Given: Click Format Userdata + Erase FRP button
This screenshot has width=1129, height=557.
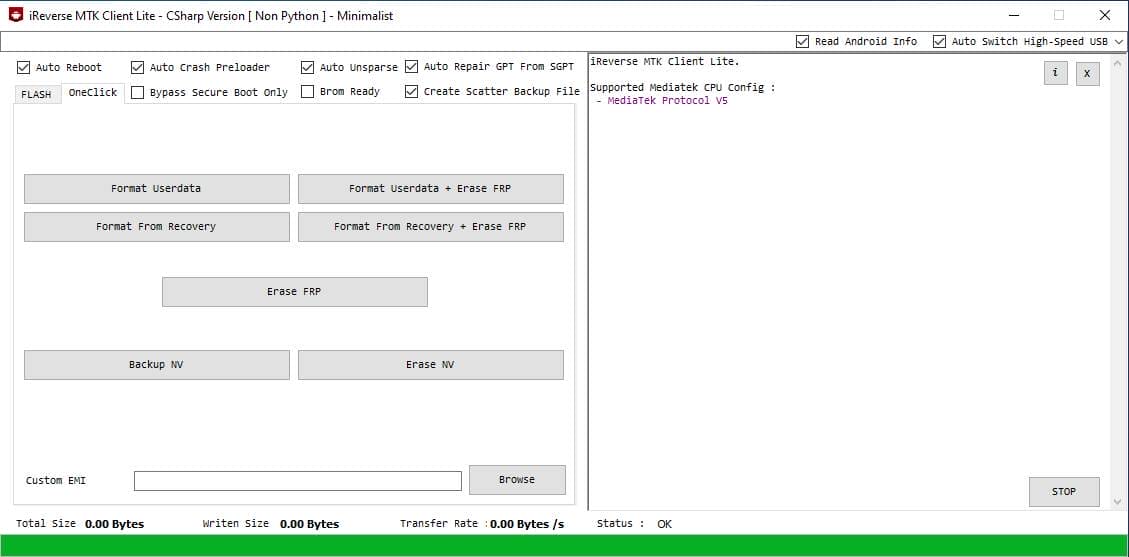Looking at the screenshot, I should [431, 189].
